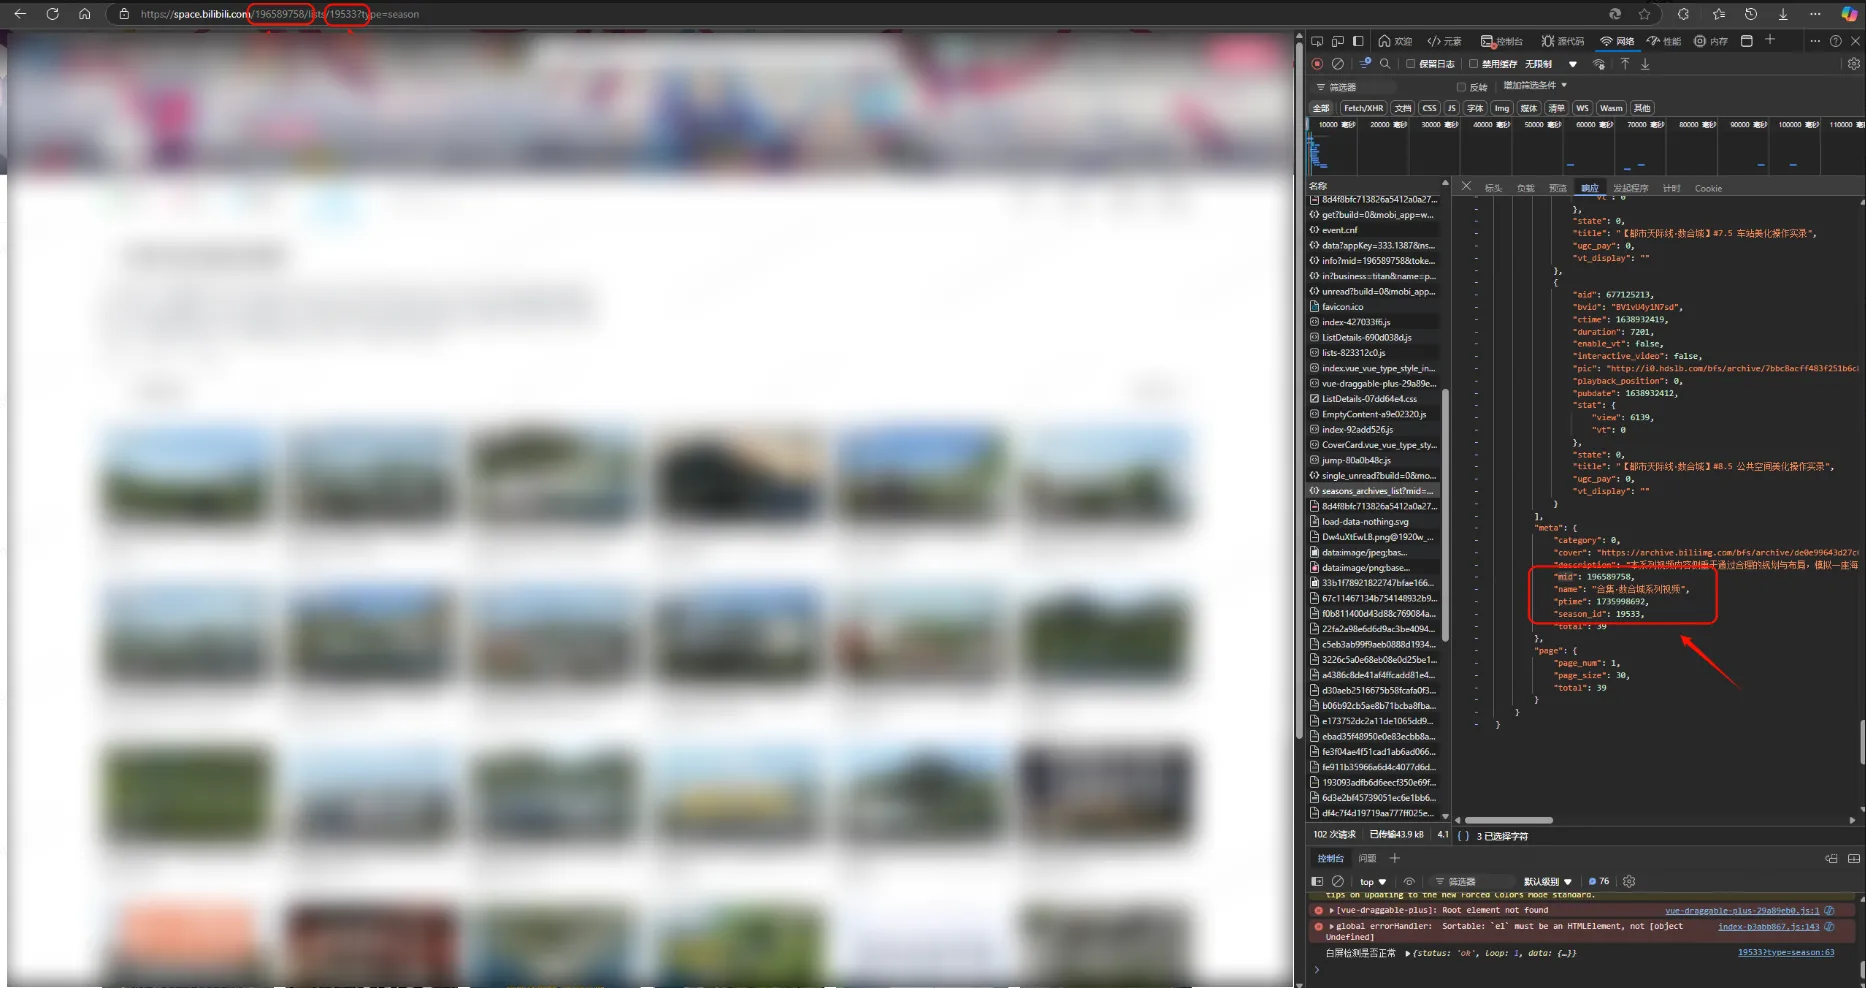
Task: Open the 预览 request tab
Action: click(1558, 188)
